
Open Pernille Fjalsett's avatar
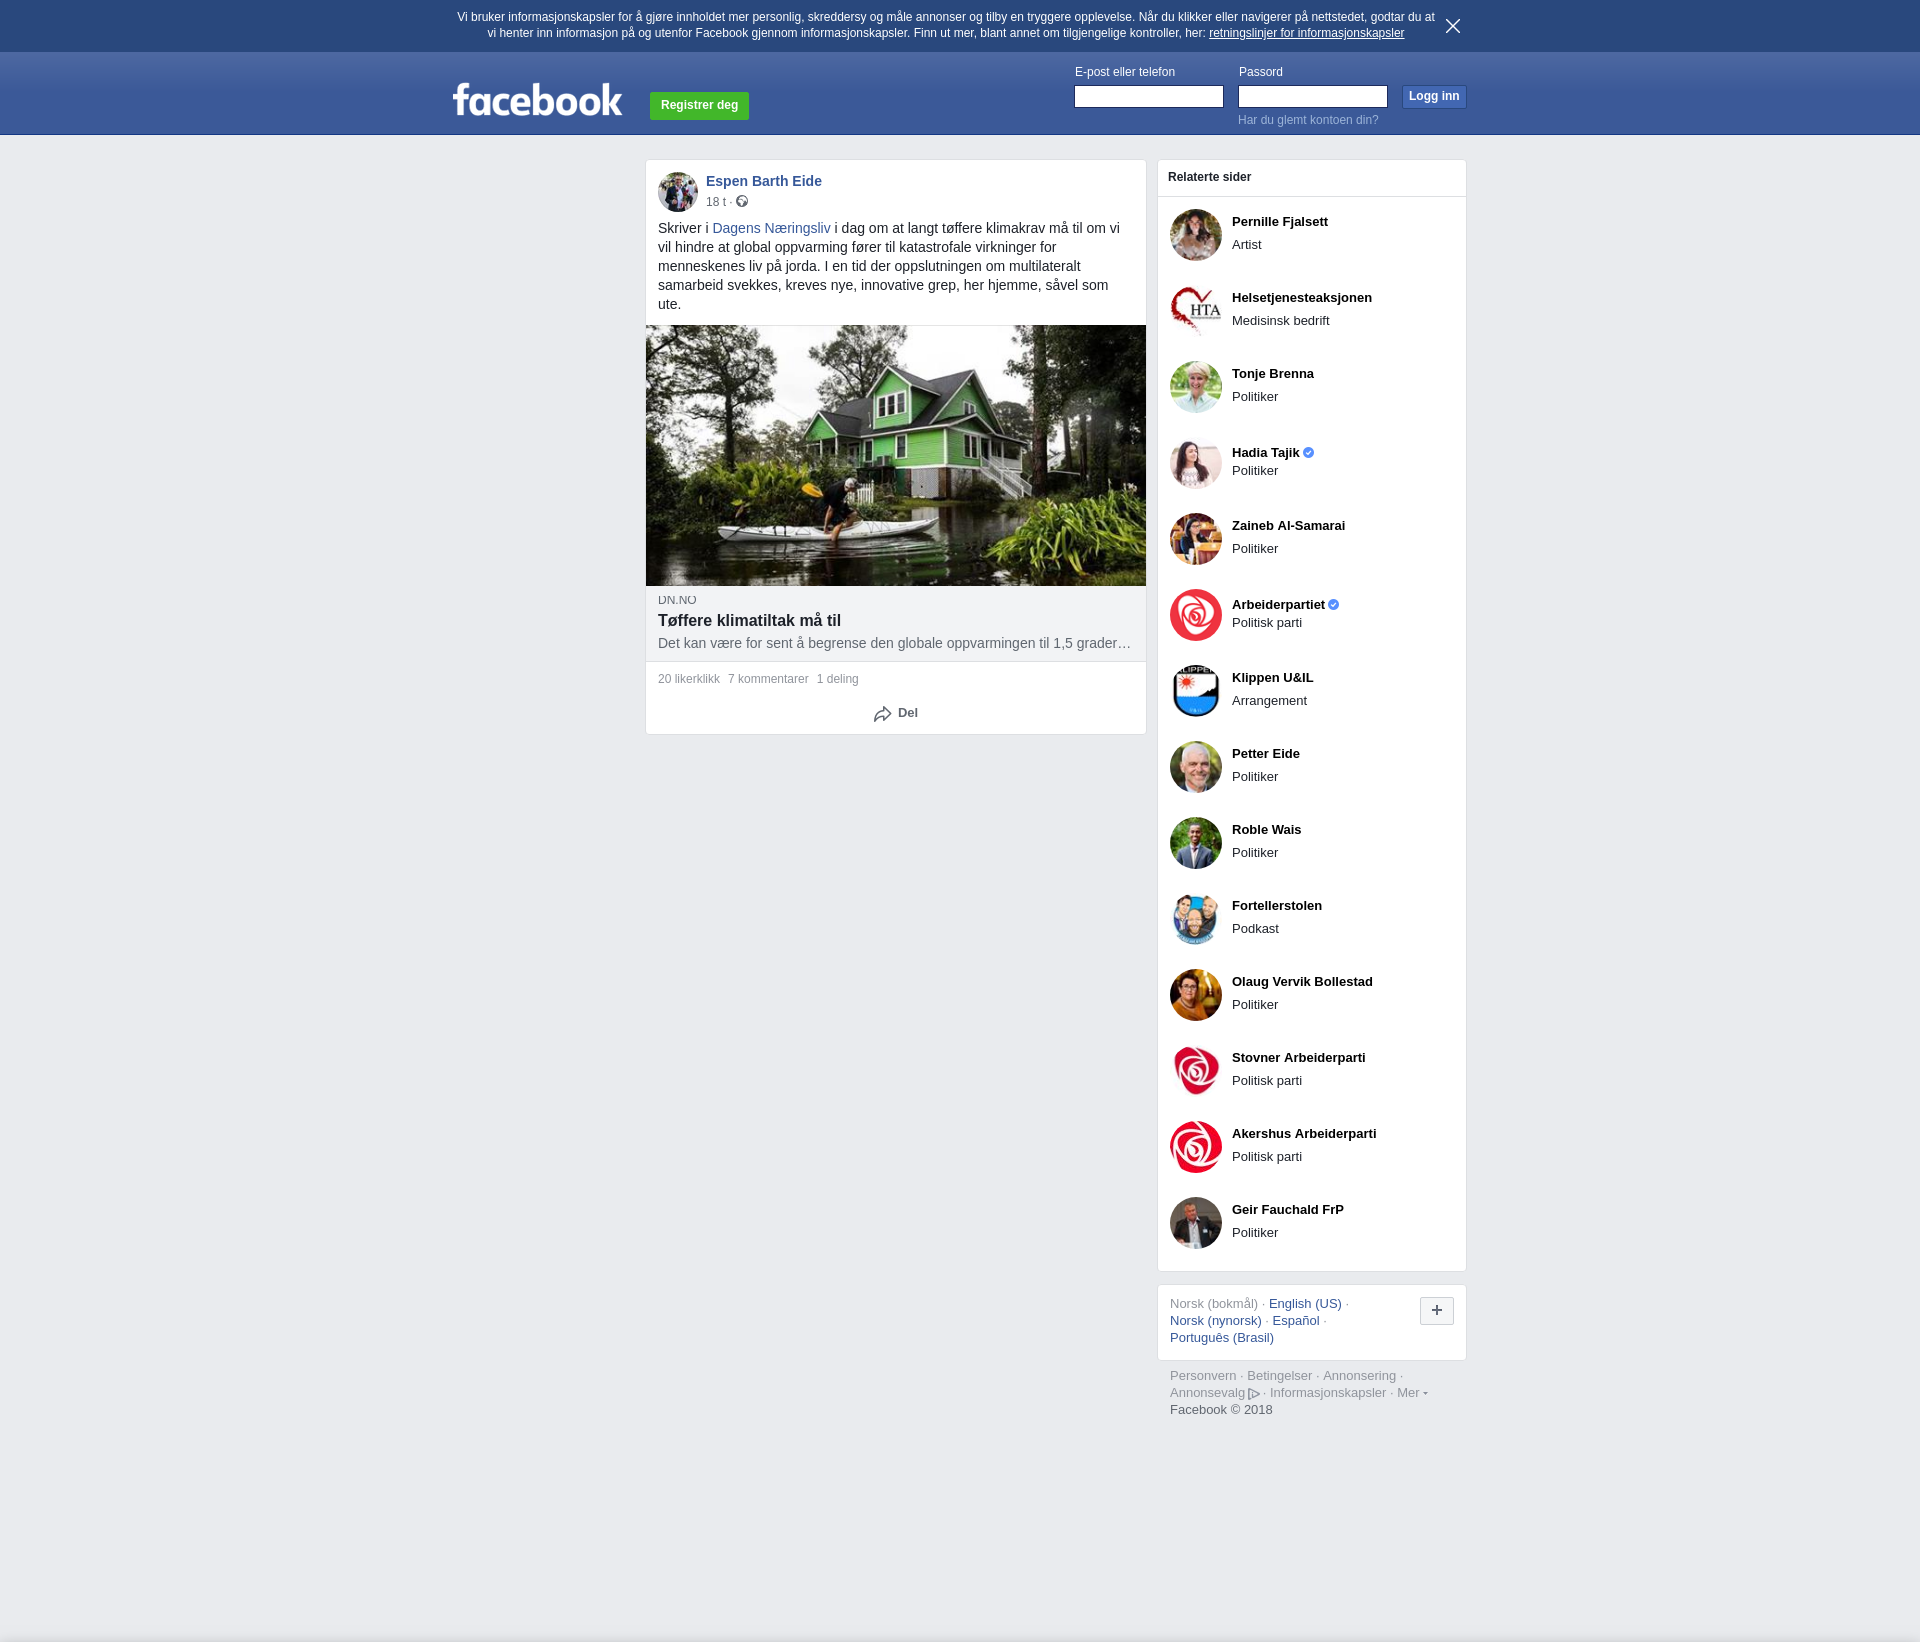pos(1196,235)
